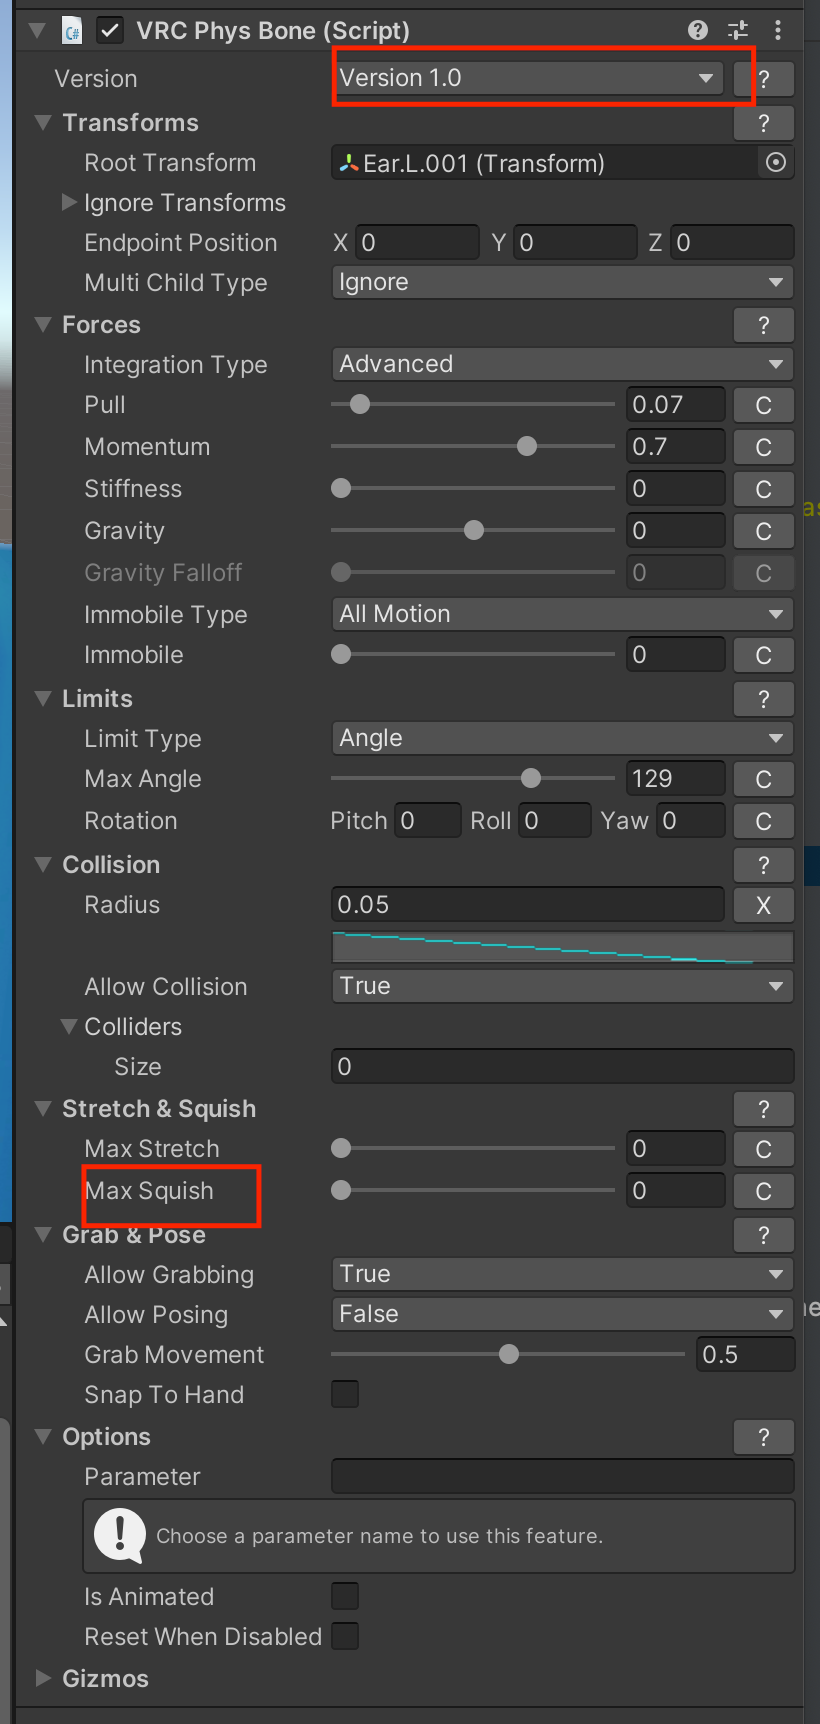Toggle curve button C for Rotation

(x=764, y=821)
